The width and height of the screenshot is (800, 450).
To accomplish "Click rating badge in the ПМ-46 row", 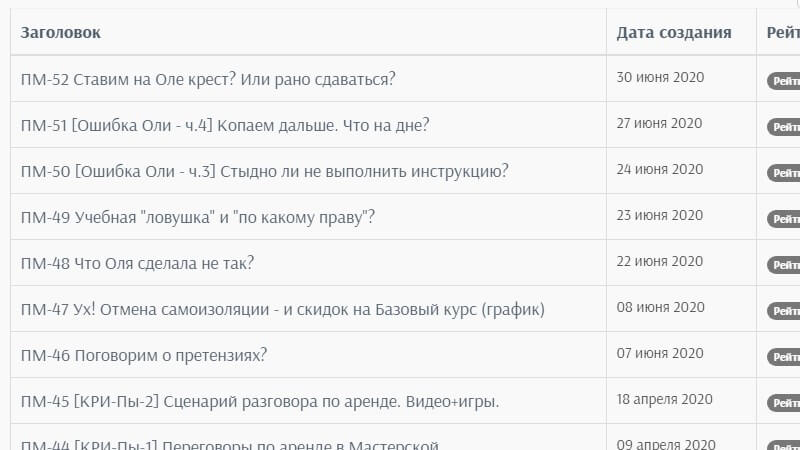I will point(784,357).
